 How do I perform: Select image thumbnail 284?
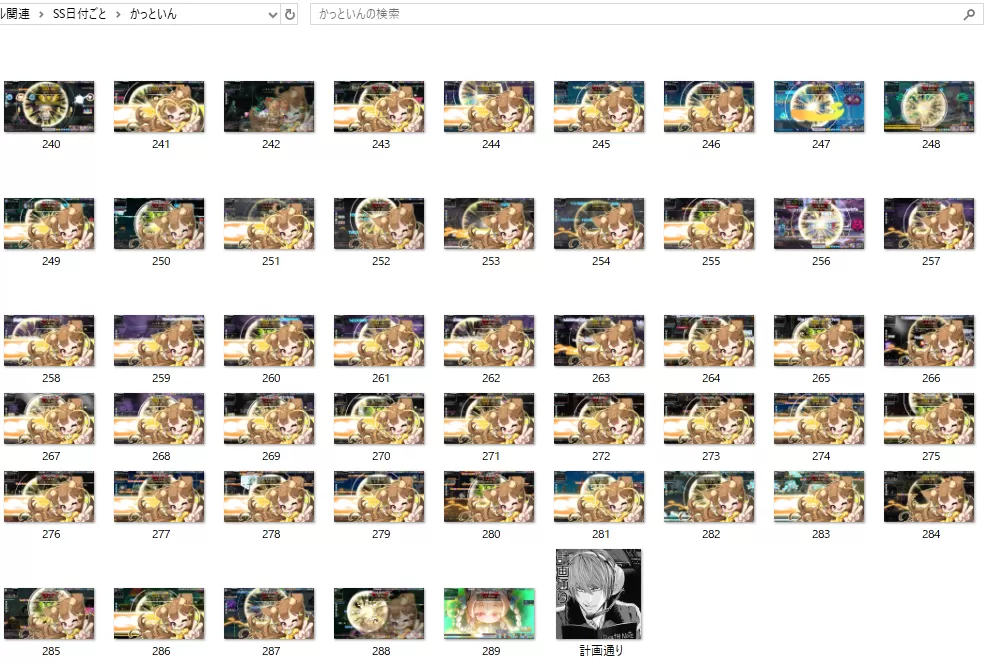pos(928,496)
